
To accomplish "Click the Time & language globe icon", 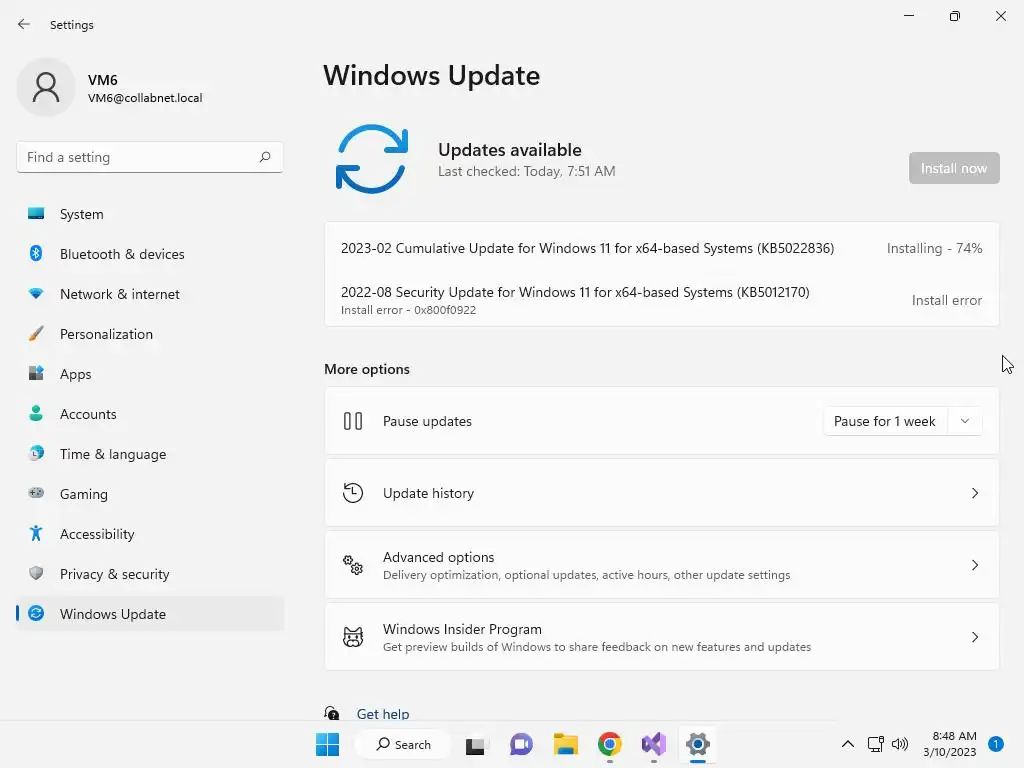I will pos(36,453).
